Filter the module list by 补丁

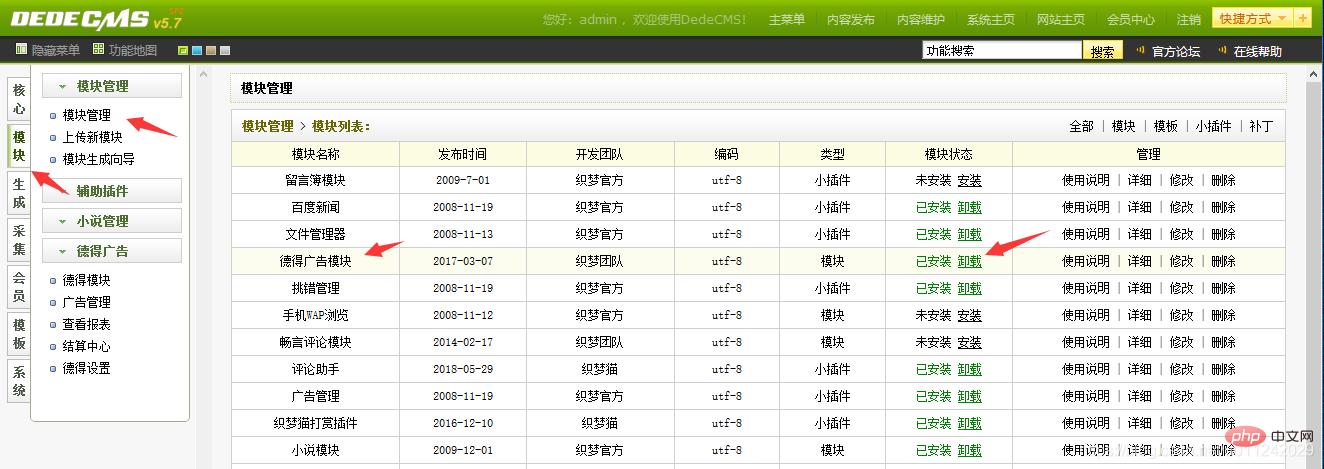click(1261, 126)
